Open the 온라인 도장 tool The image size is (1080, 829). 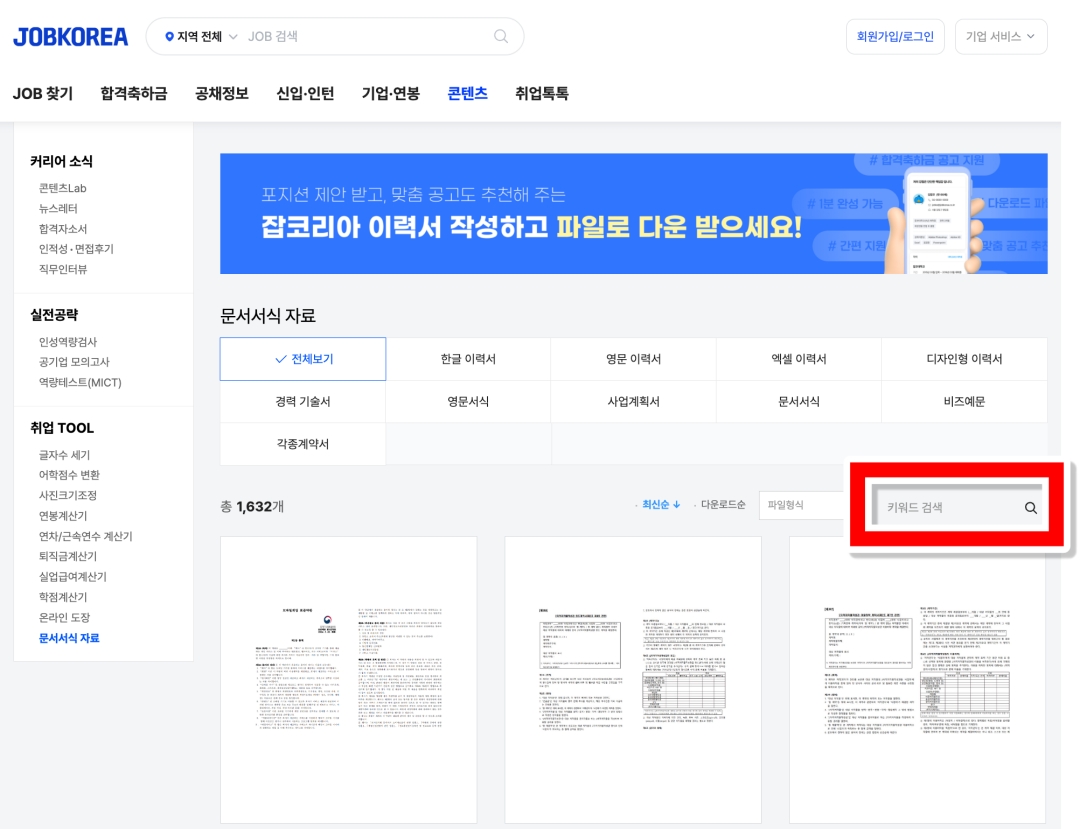click(64, 618)
